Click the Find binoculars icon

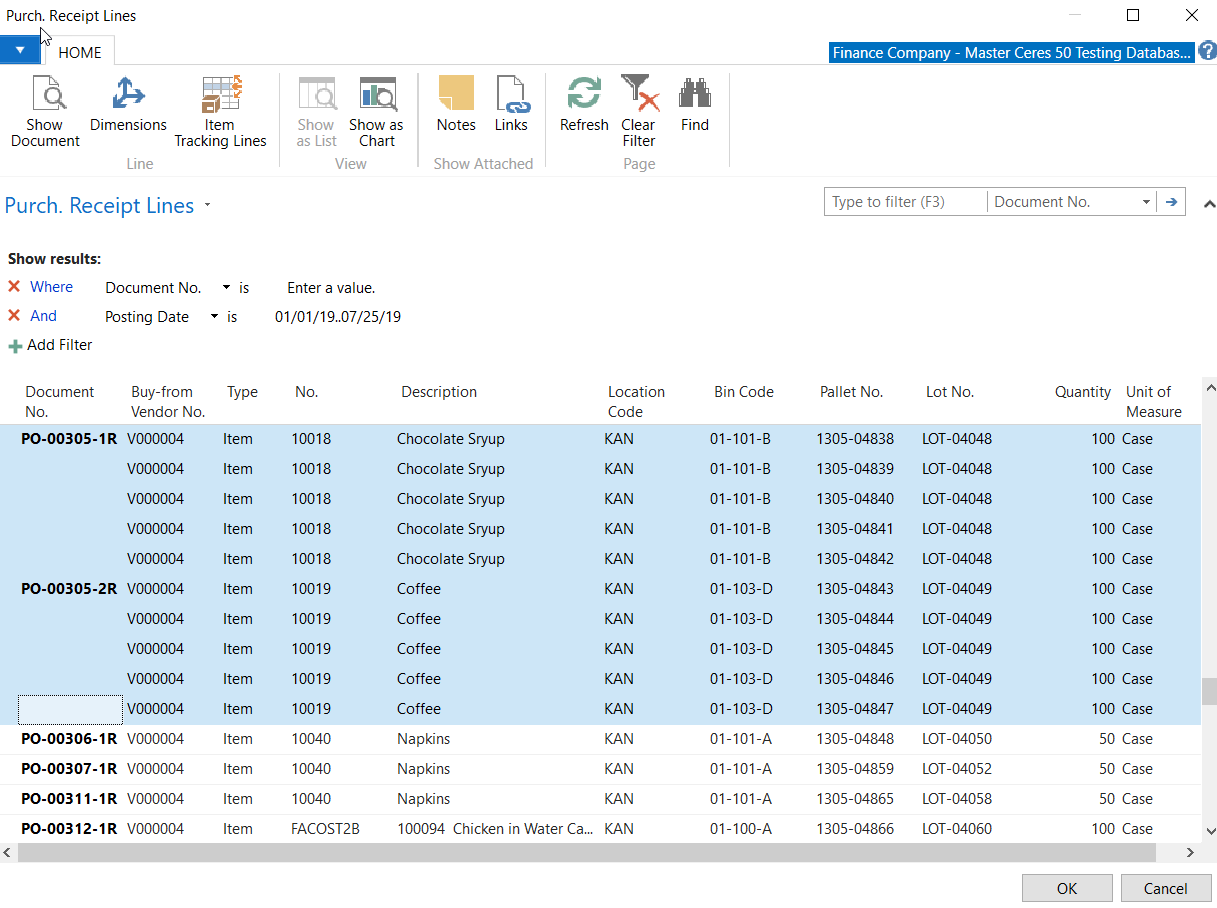point(695,95)
